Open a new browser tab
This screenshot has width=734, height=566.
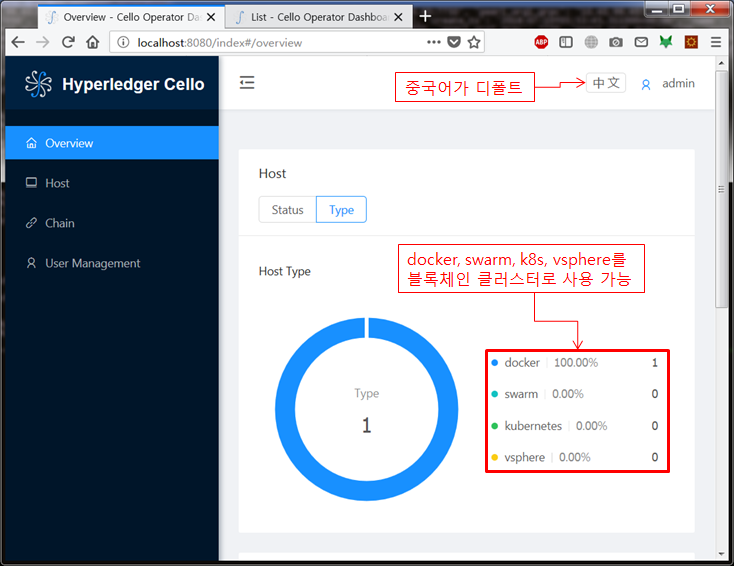[x=425, y=16]
